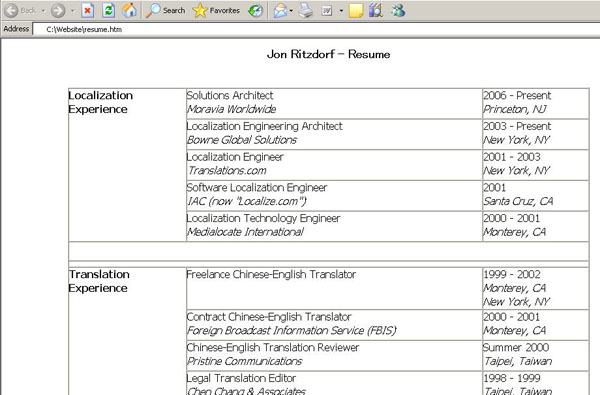This screenshot has width=600, height=395.
Task: Click 'Medialocate International' company name
Action: click(245, 232)
